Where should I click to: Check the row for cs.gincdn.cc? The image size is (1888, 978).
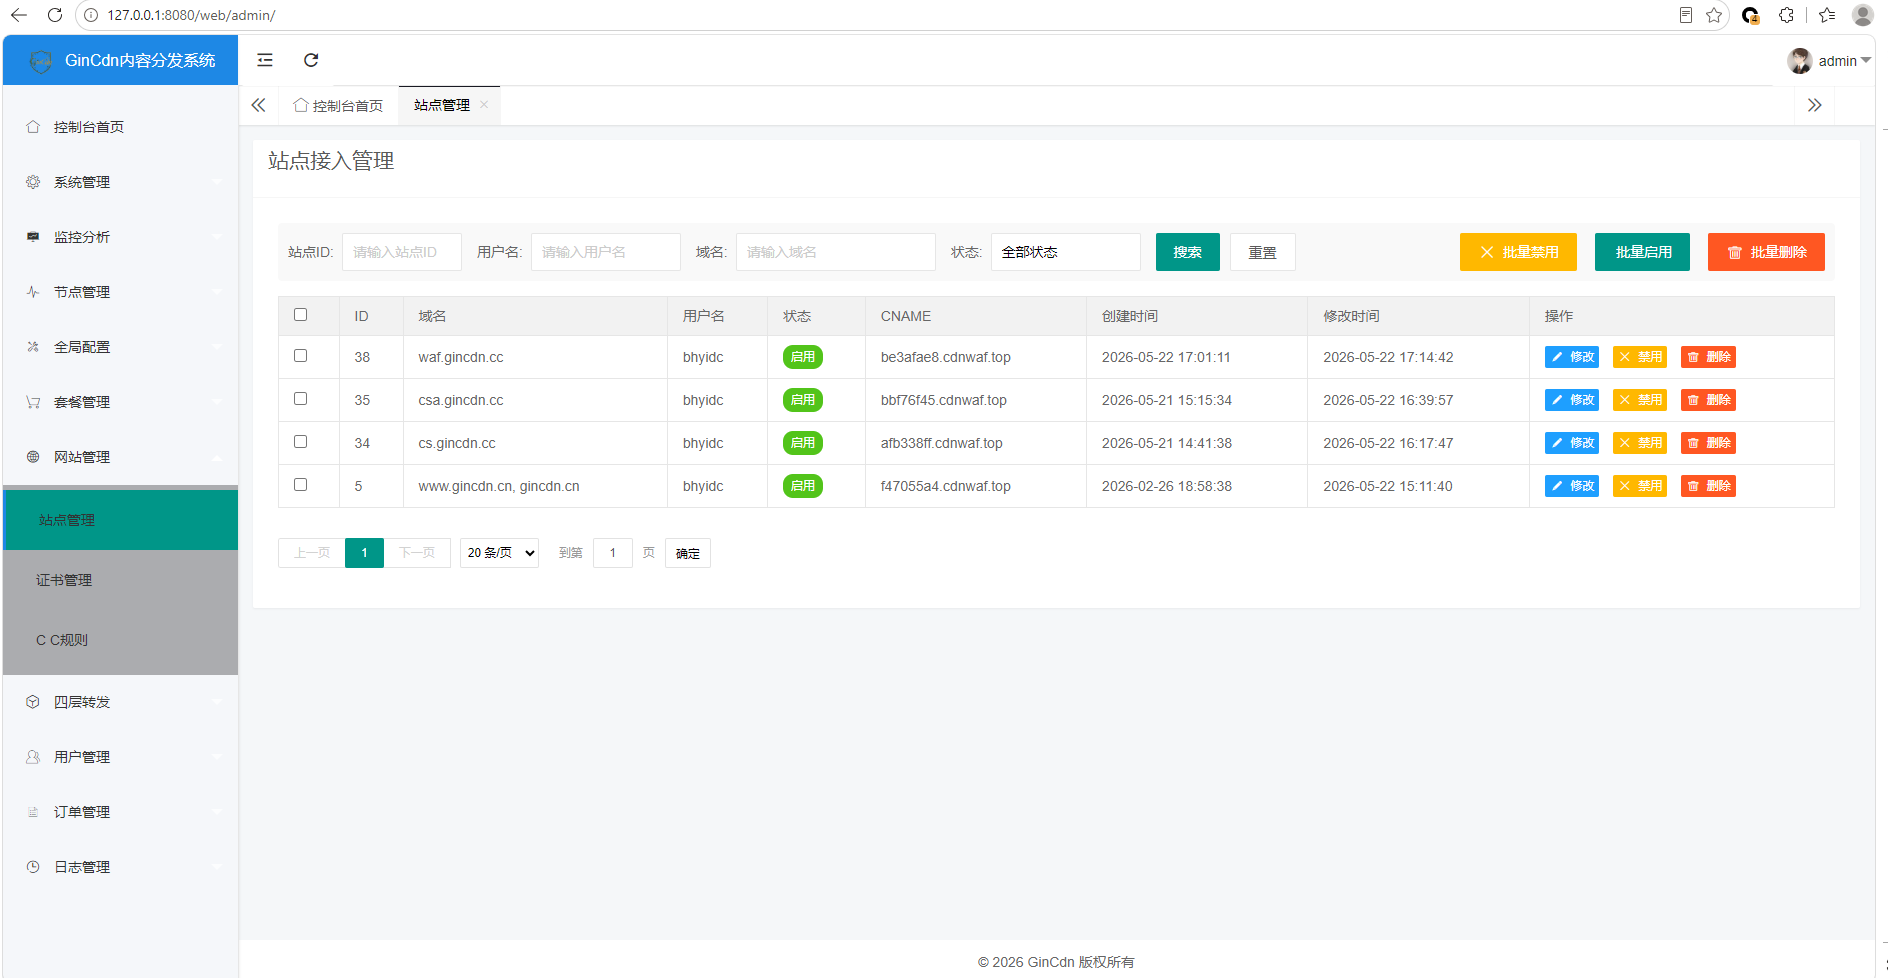tap(300, 442)
